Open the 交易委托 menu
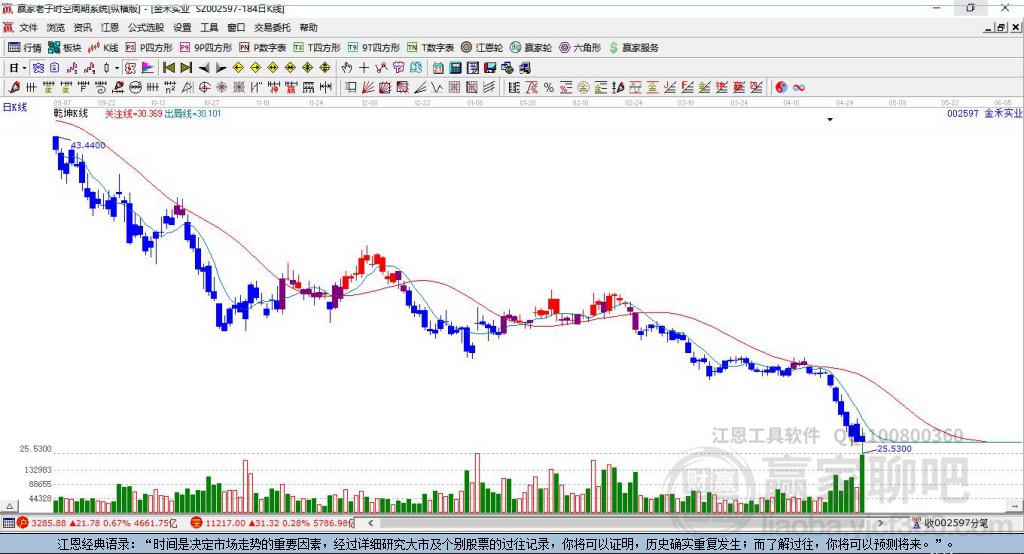The height and width of the screenshot is (554, 1024). (x=272, y=27)
